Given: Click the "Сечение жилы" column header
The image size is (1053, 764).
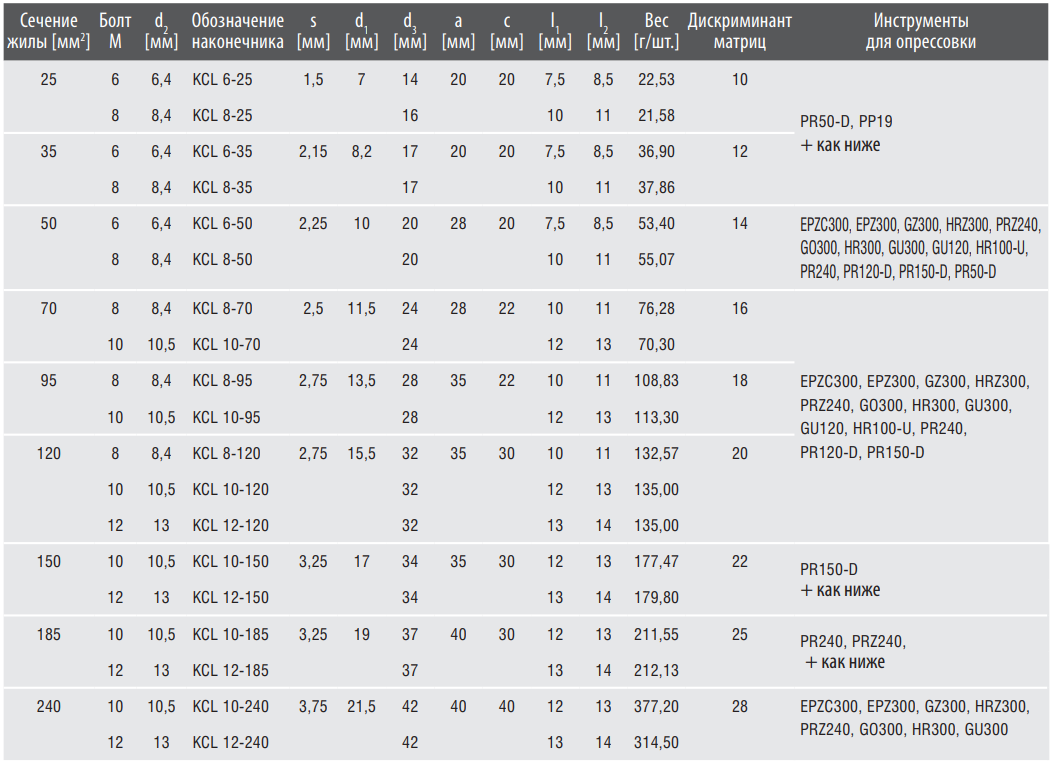Looking at the screenshot, I should pos(48,32).
